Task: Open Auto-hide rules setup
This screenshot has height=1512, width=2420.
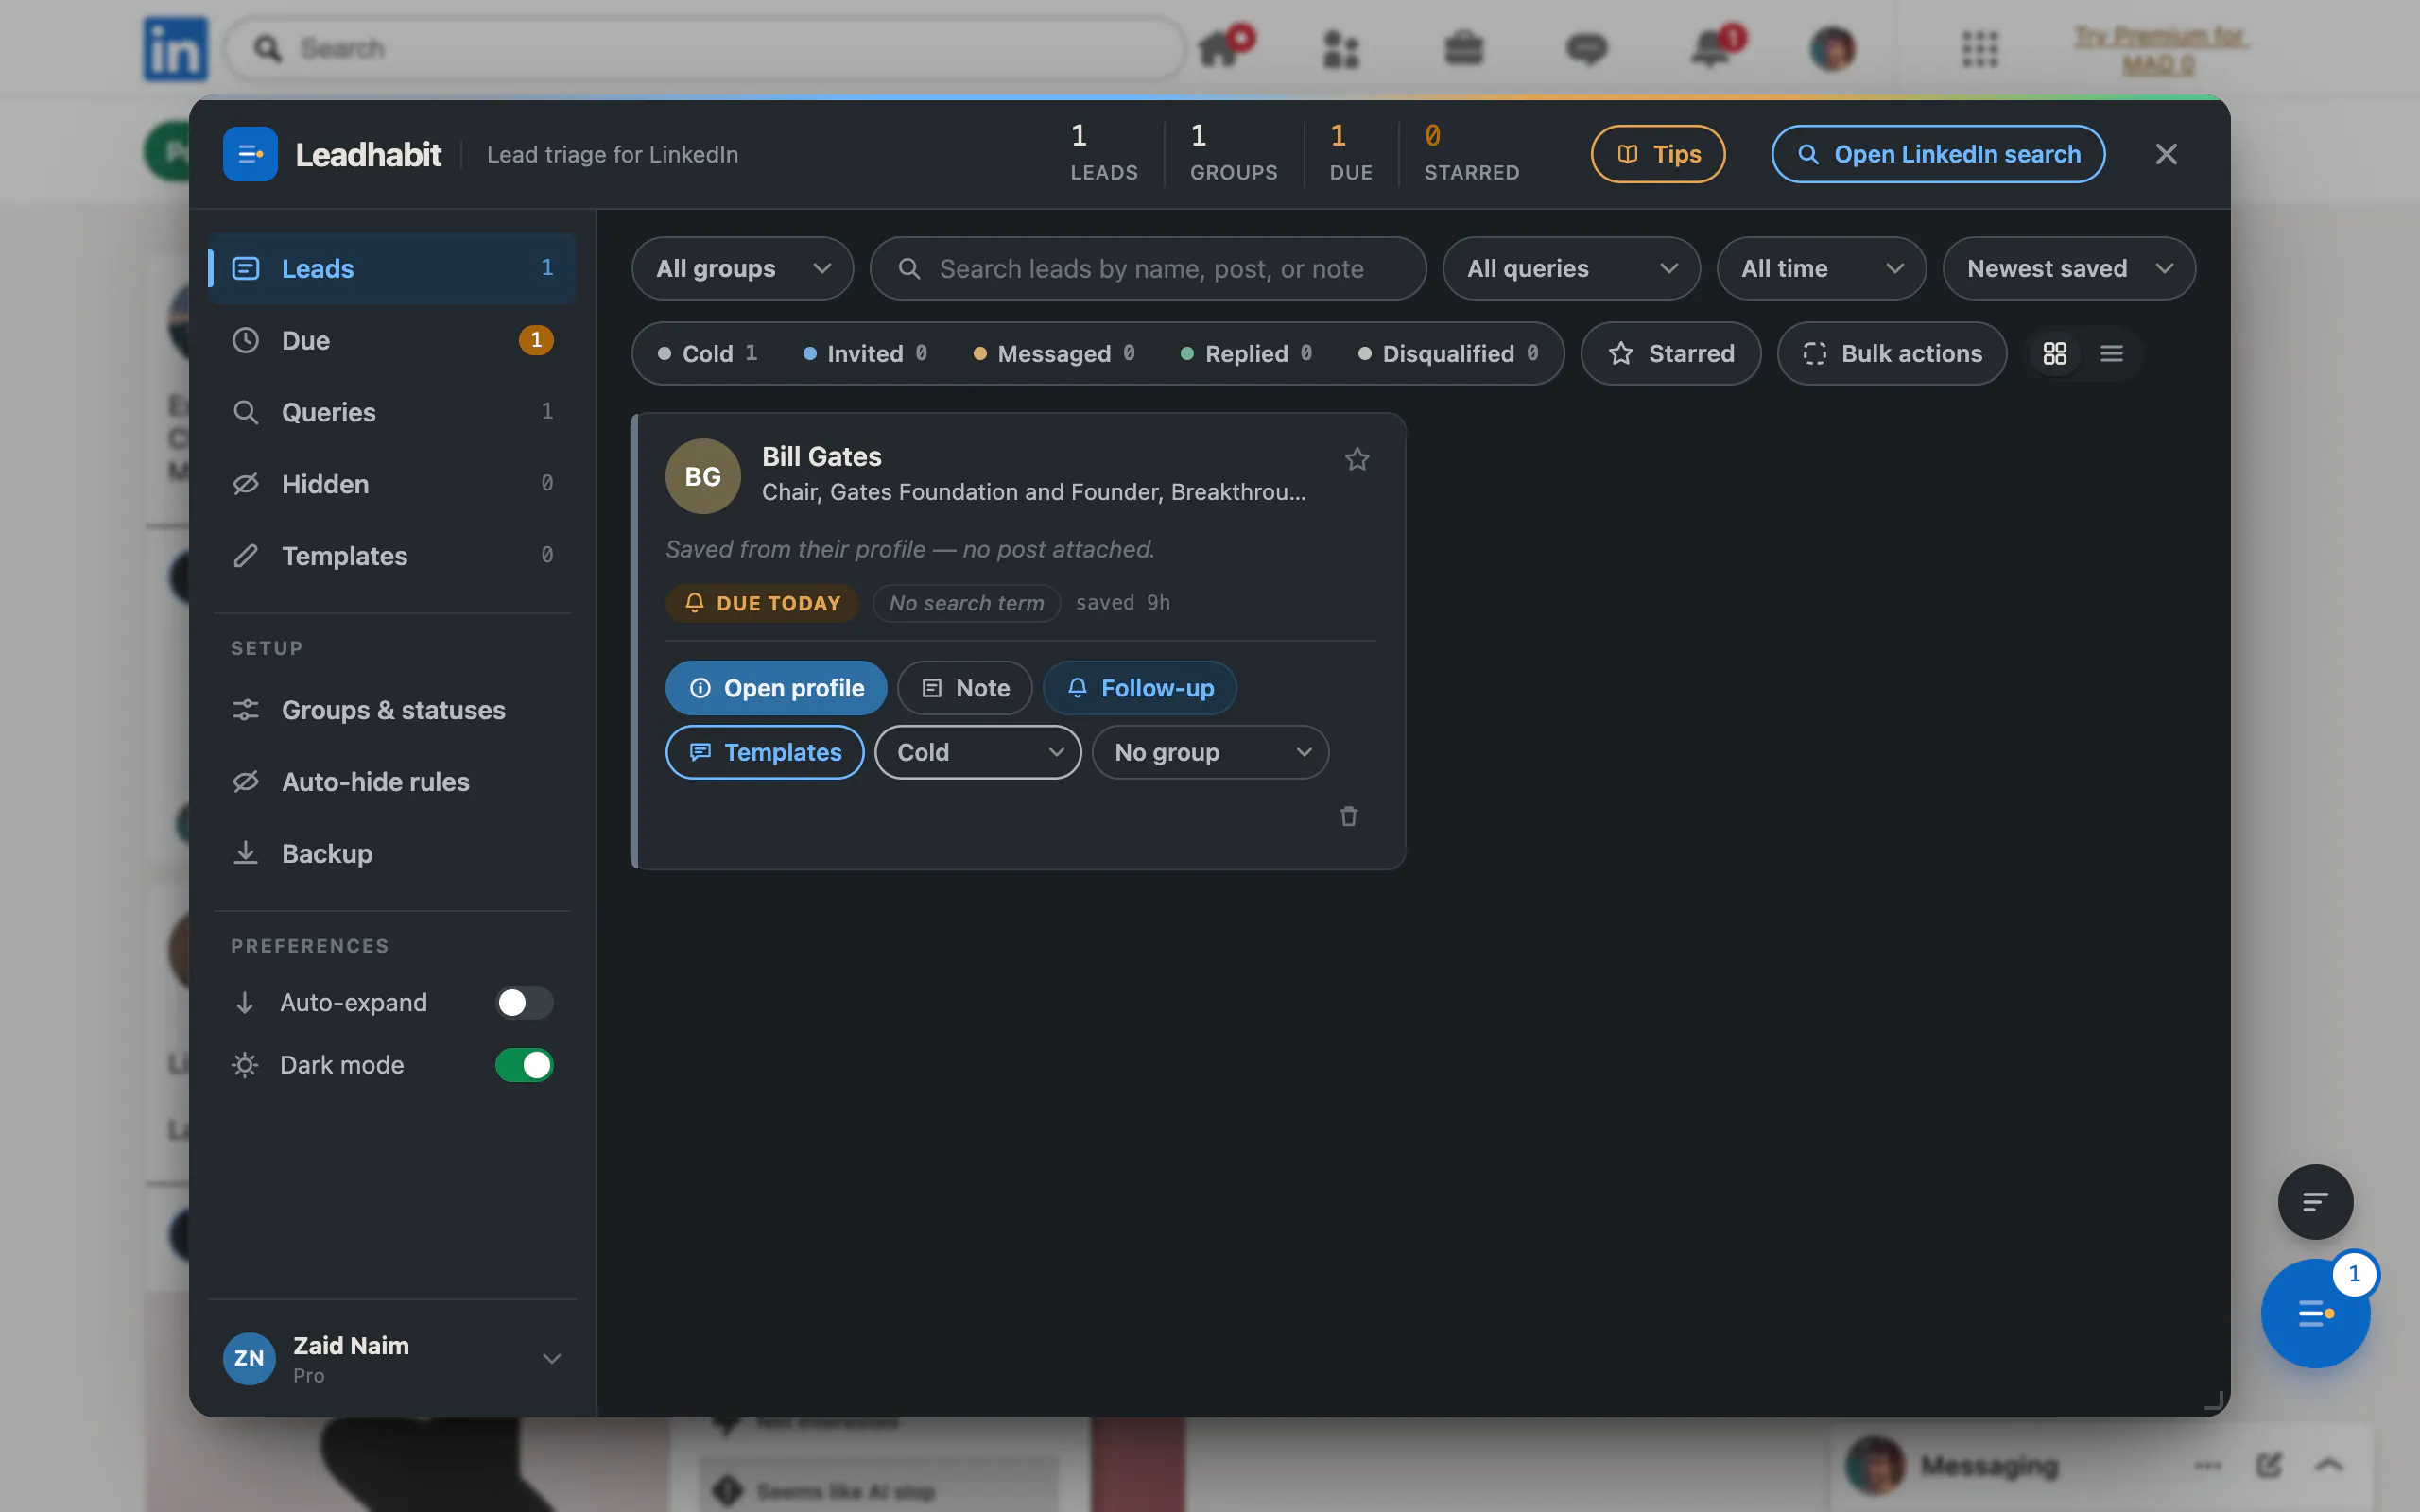Action: tap(392, 782)
